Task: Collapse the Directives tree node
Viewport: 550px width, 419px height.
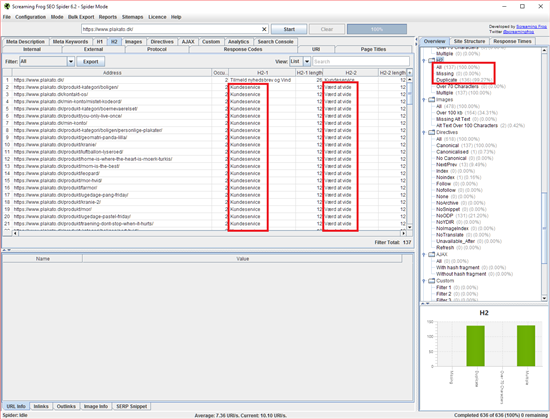Action: pos(424,133)
